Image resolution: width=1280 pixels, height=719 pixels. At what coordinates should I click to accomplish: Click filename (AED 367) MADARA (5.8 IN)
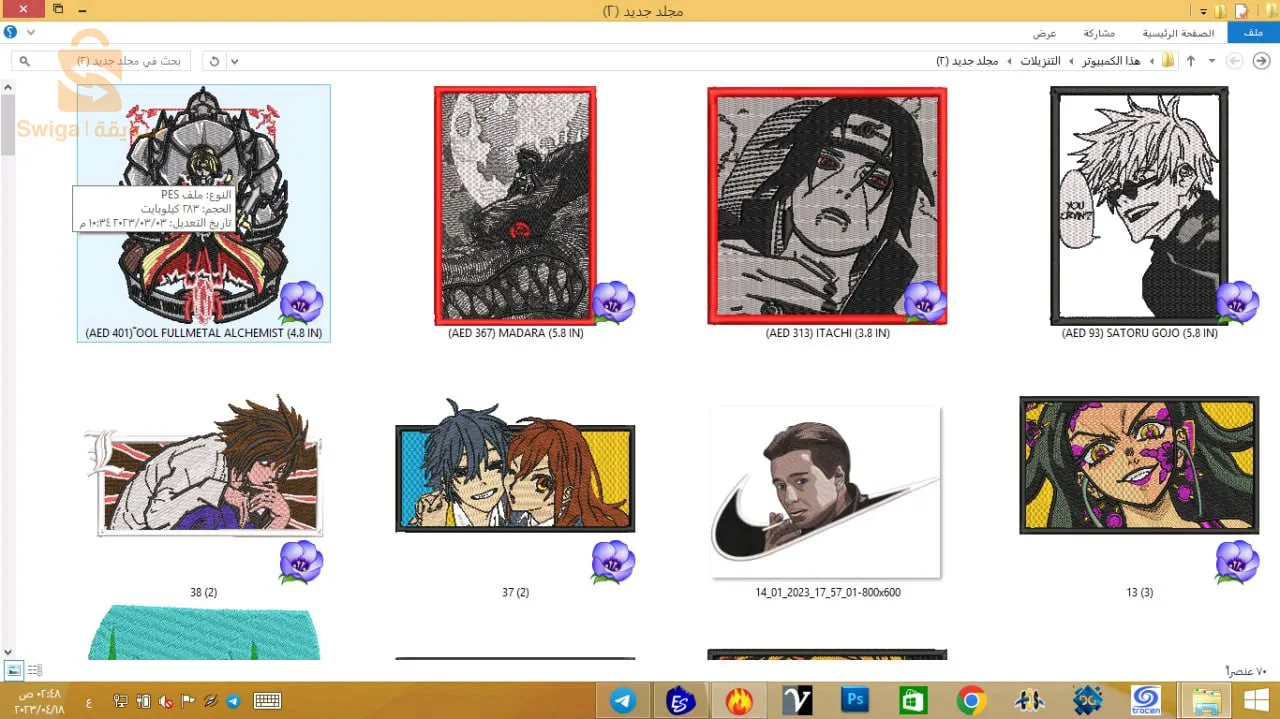516,333
